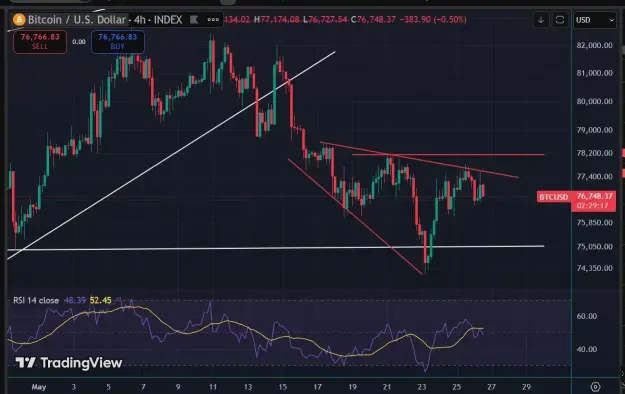Screen dimensions: 625x394
Task: Click the INDEX source label
Action: (168, 20)
